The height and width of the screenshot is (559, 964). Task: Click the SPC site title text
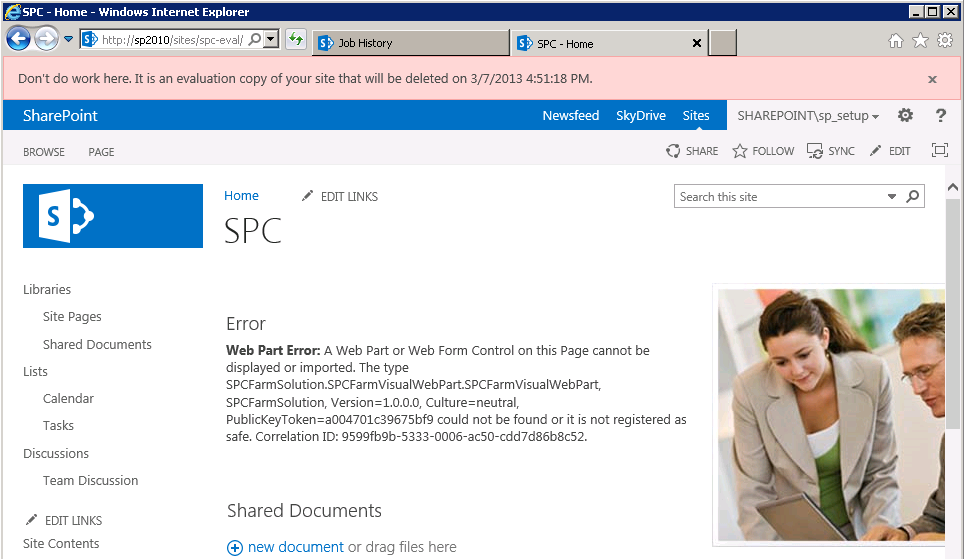coord(253,231)
